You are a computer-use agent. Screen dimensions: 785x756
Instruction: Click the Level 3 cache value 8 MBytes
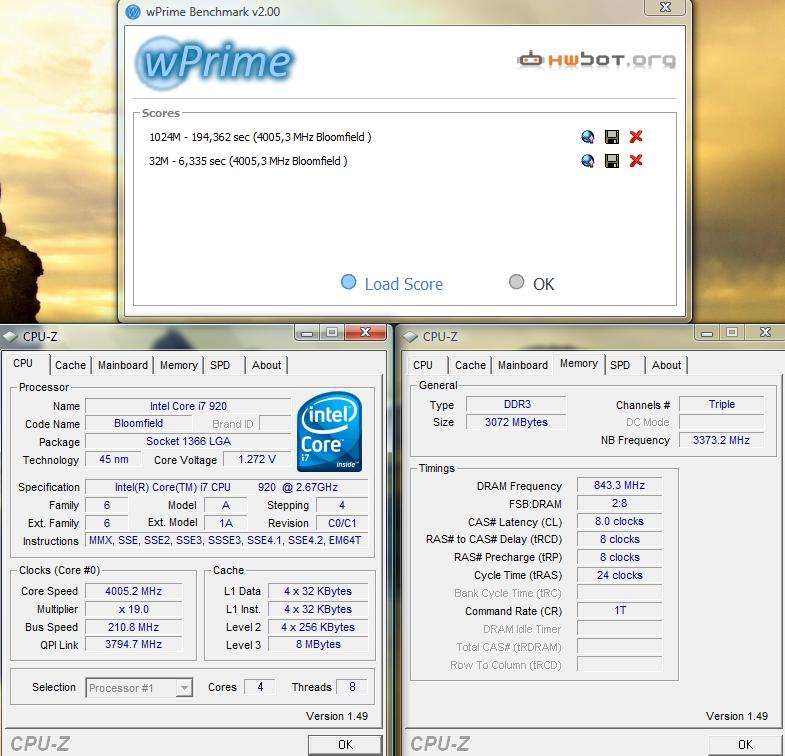[318, 644]
